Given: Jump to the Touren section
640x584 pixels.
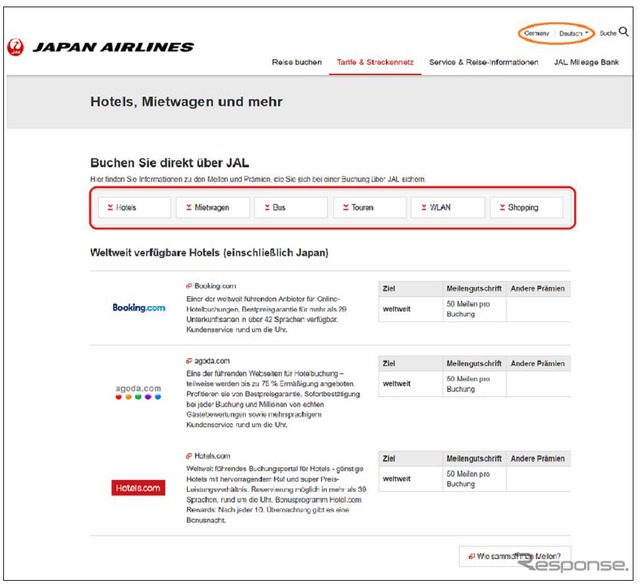Looking at the screenshot, I should pyautogui.click(x=370, y=207).
